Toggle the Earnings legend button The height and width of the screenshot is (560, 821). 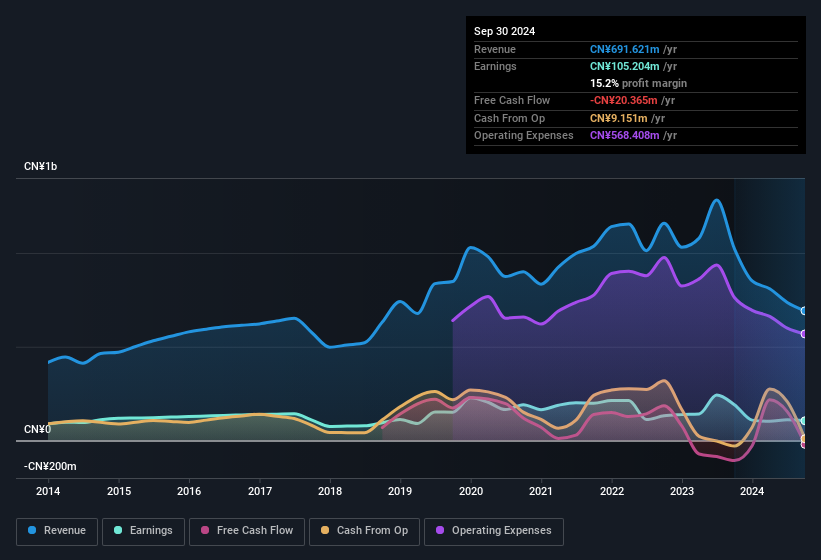[x=143, y=531]
